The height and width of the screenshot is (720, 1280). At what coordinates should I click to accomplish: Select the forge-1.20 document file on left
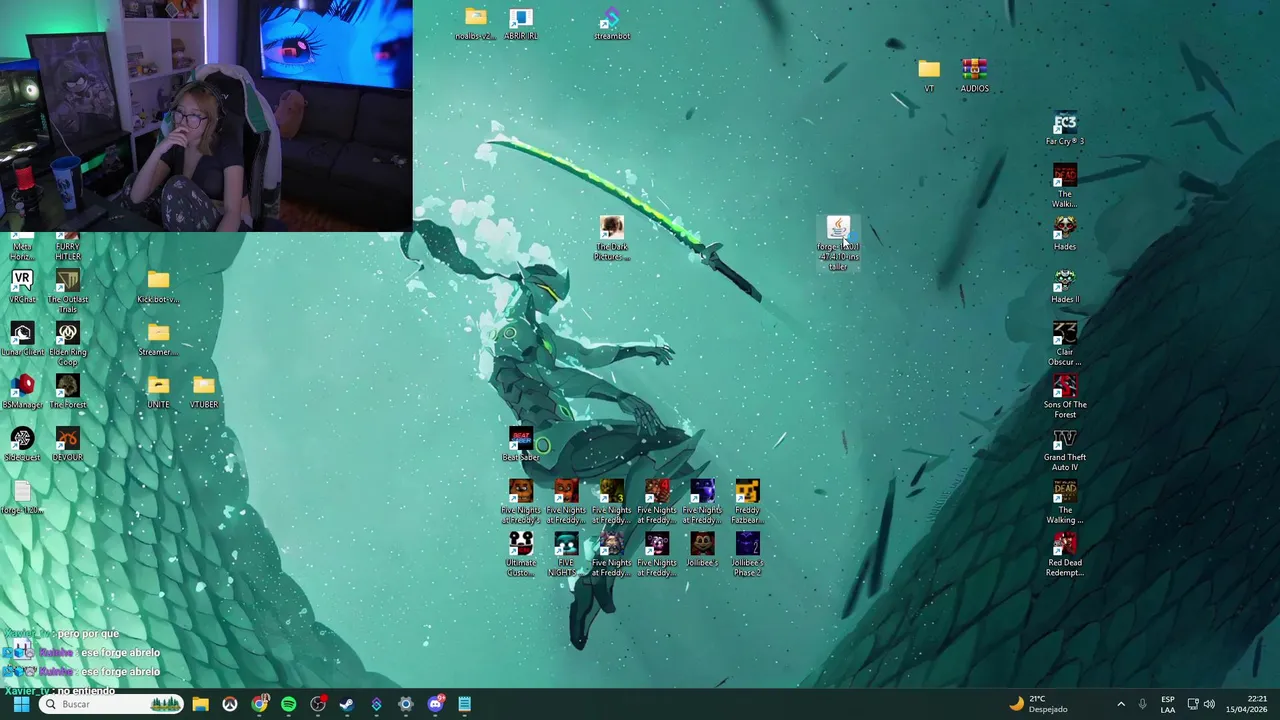(x=22, y=497)
